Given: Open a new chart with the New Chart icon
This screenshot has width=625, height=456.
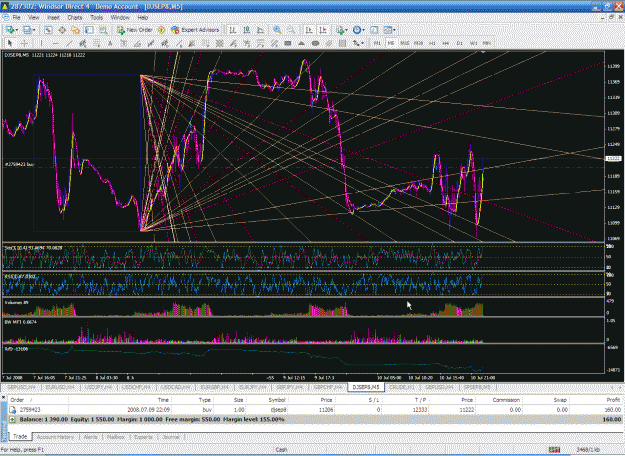Looking at the screenshot, I should [10, 30].
